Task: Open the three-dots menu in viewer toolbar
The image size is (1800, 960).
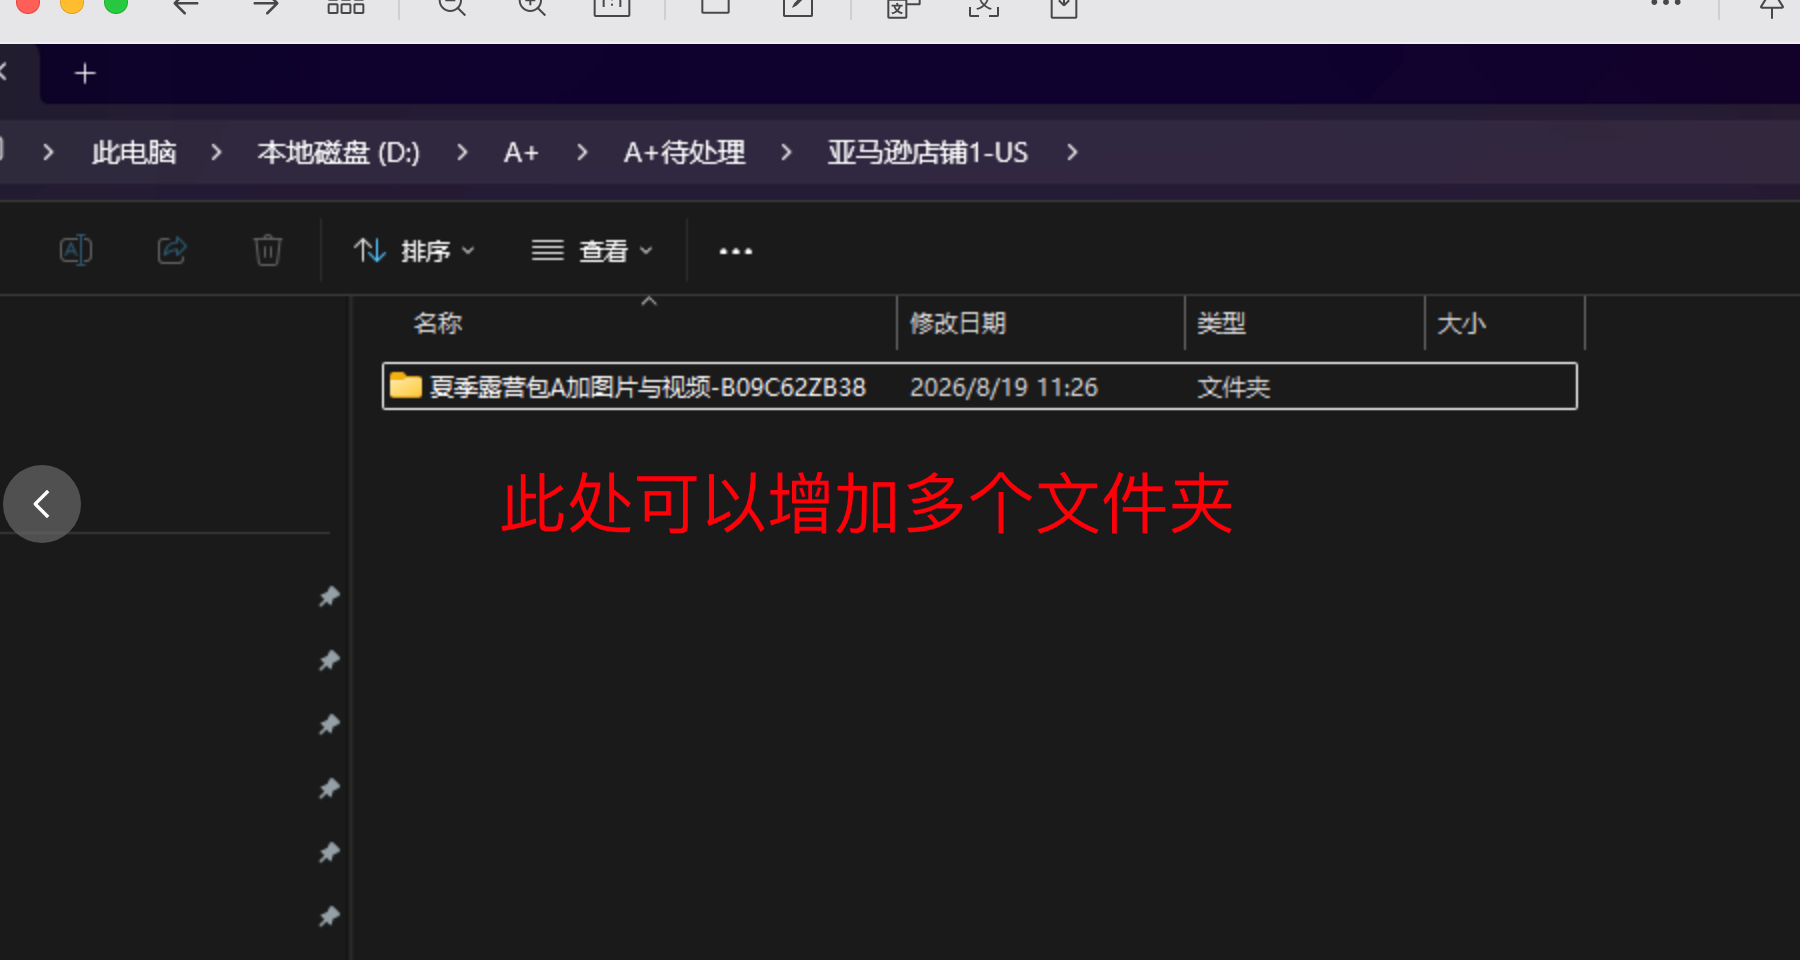Action: (x=1666, y=4)
